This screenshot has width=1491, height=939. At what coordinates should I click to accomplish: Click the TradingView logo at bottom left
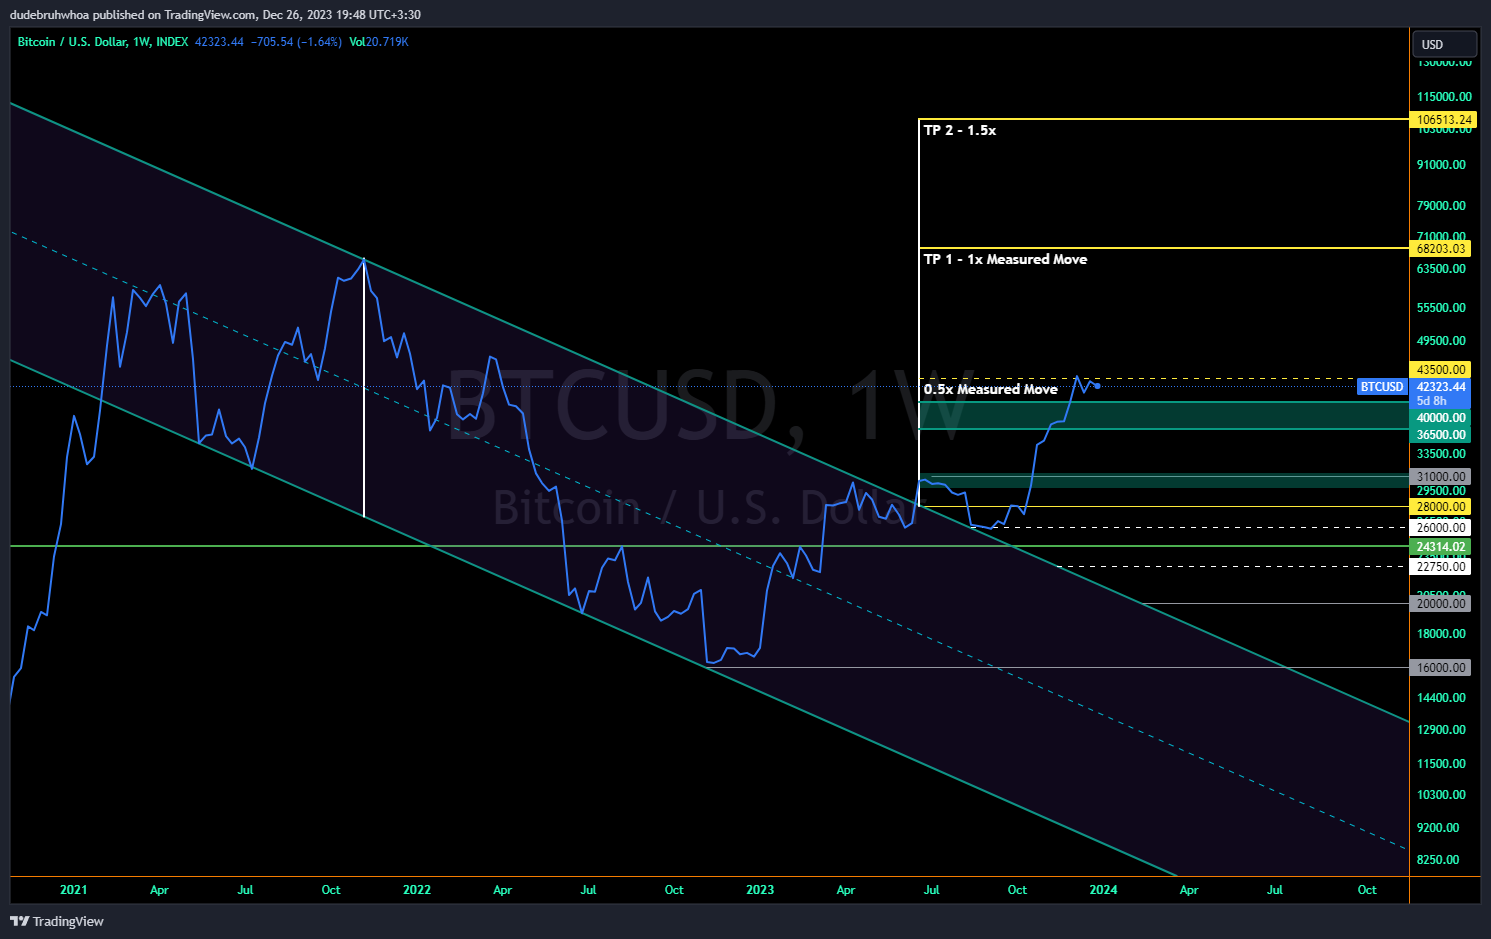(57, 921)
